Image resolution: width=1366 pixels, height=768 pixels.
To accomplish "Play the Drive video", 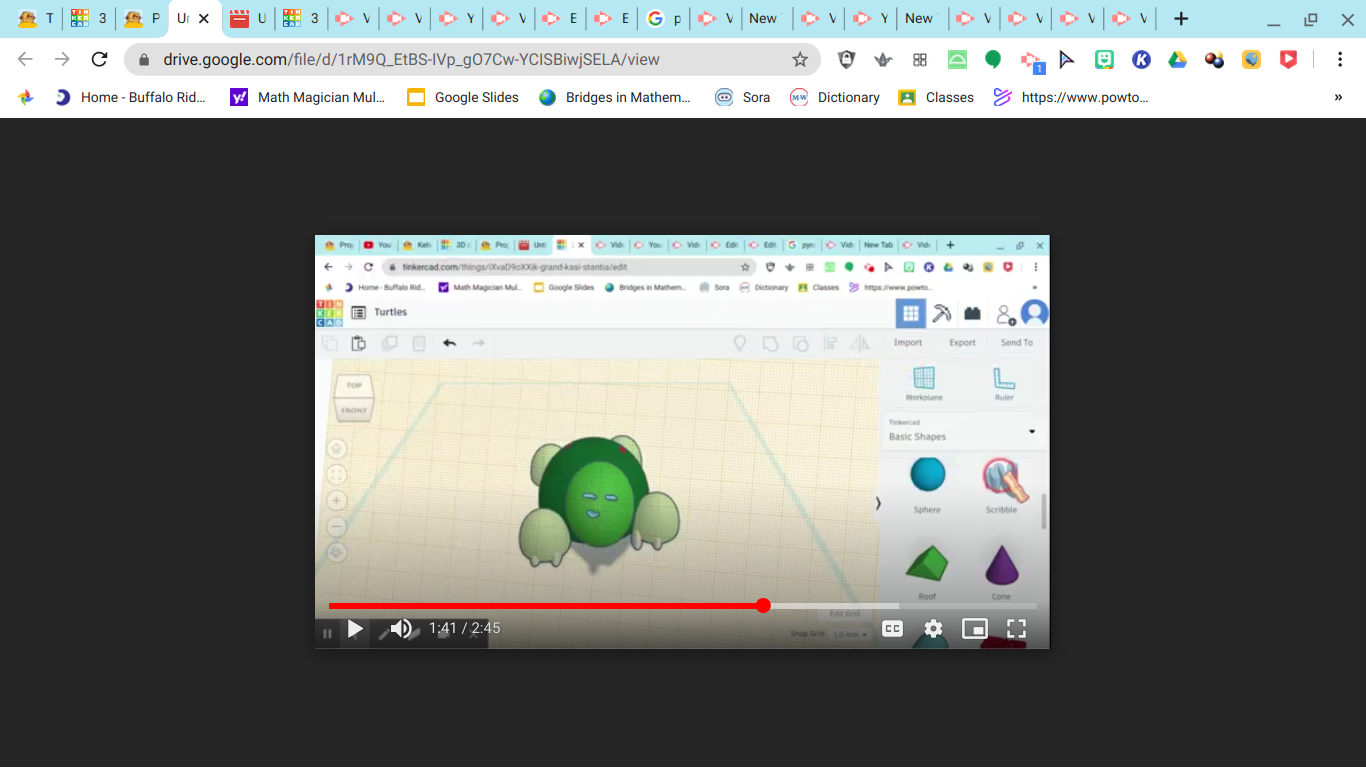I will point(355,629).
